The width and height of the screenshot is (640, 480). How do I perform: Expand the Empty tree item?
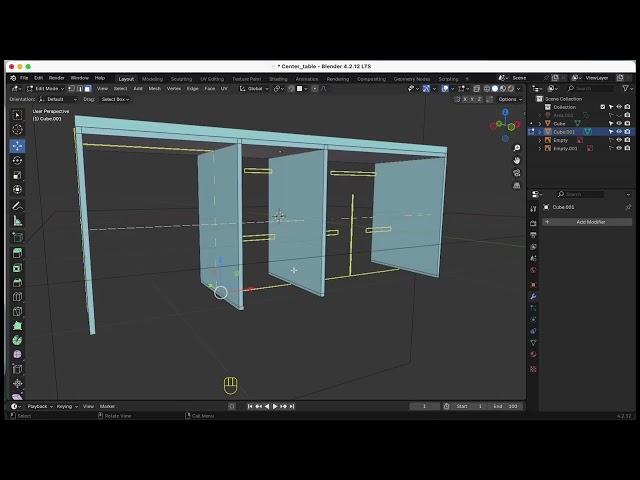click(540, 140)
